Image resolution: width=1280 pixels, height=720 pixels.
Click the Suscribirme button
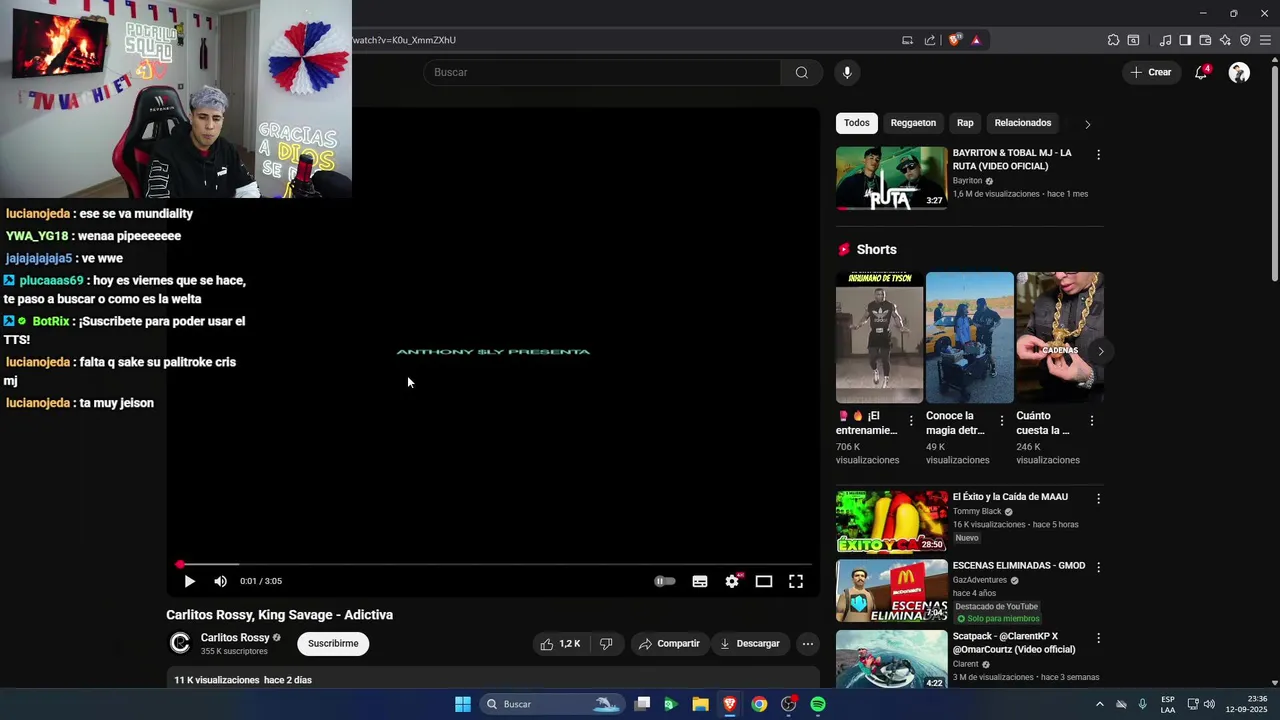[333, 644]
